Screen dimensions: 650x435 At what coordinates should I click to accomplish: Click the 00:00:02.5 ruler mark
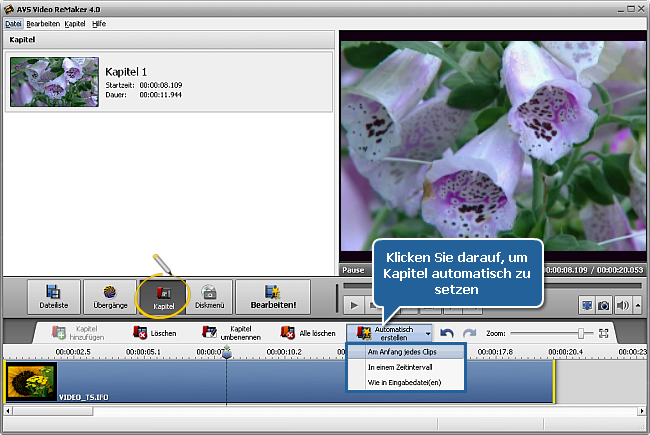click(73, 352)
